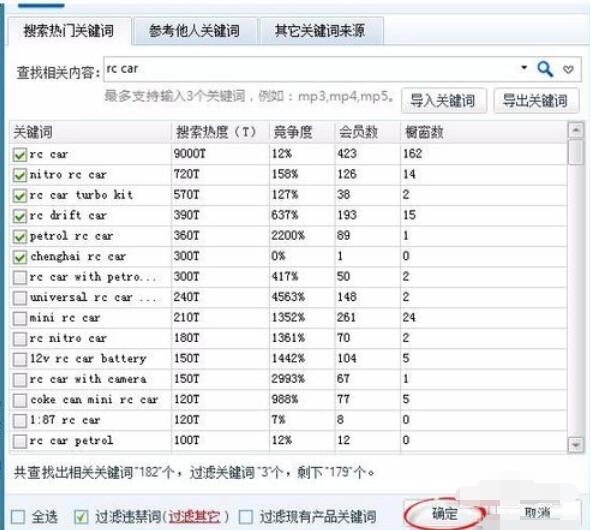Check 'coke can mini rc car' checkbox

[x=20, y=401]
